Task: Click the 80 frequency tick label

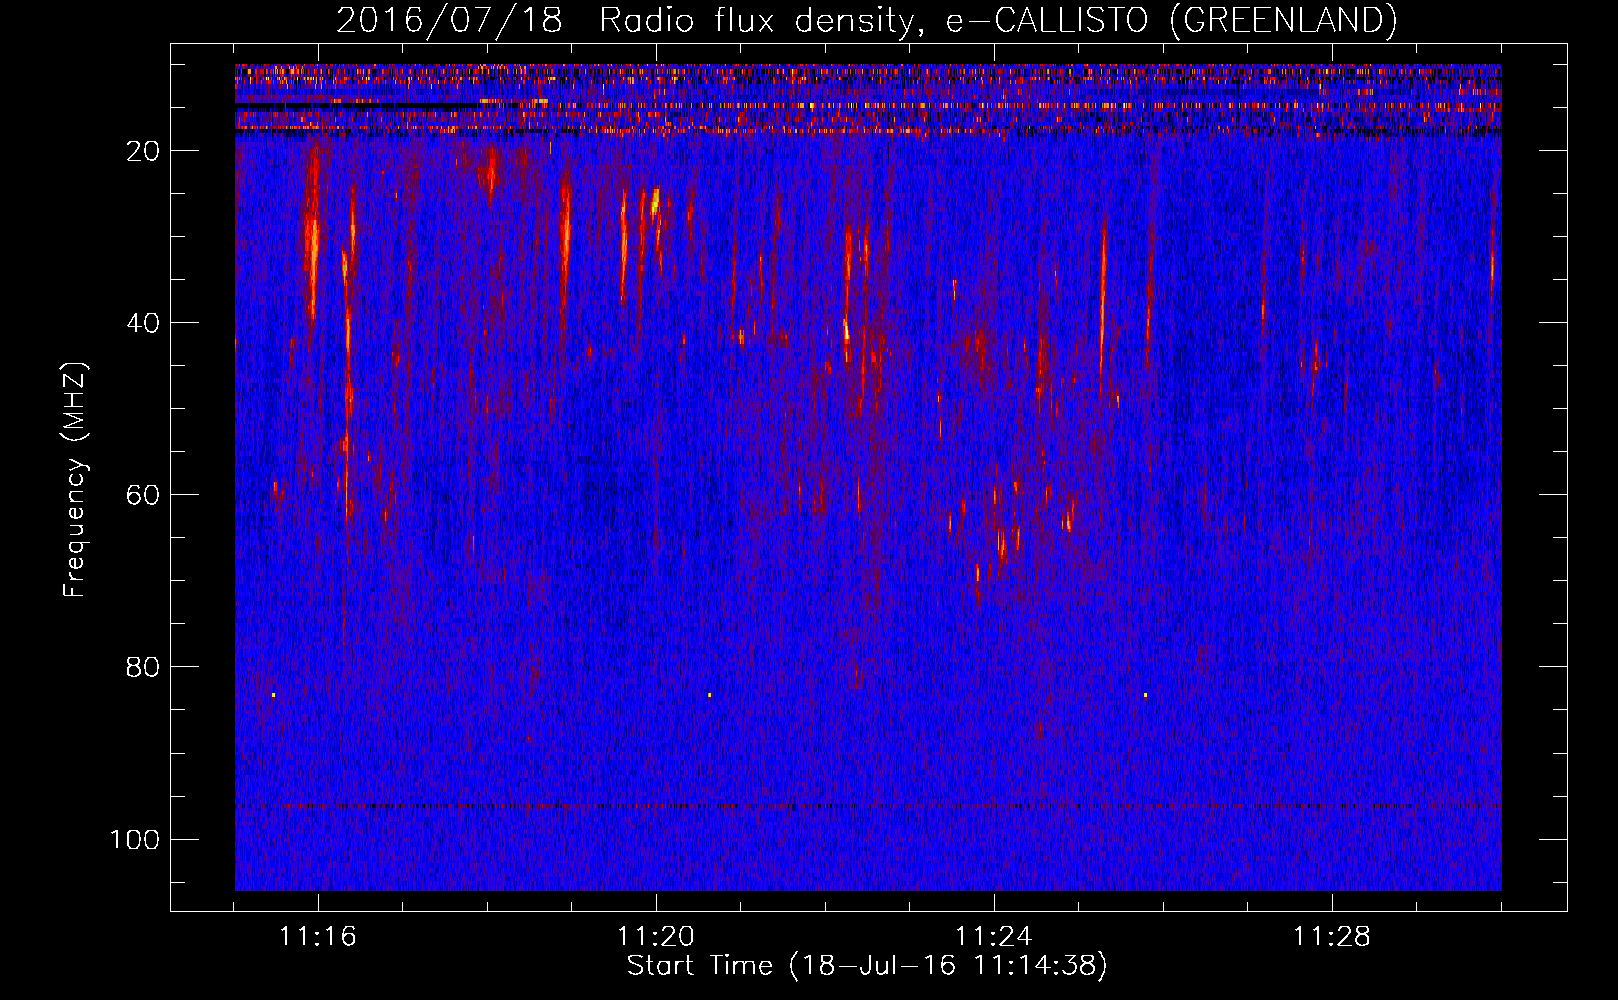Action: click(143, 667)
